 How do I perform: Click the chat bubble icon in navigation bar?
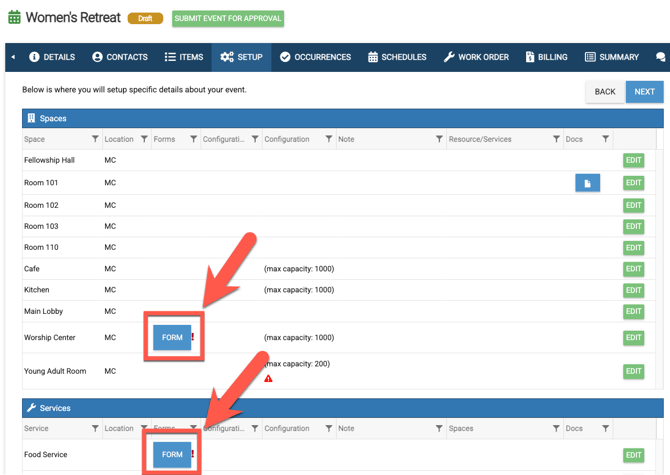[660, 57]
